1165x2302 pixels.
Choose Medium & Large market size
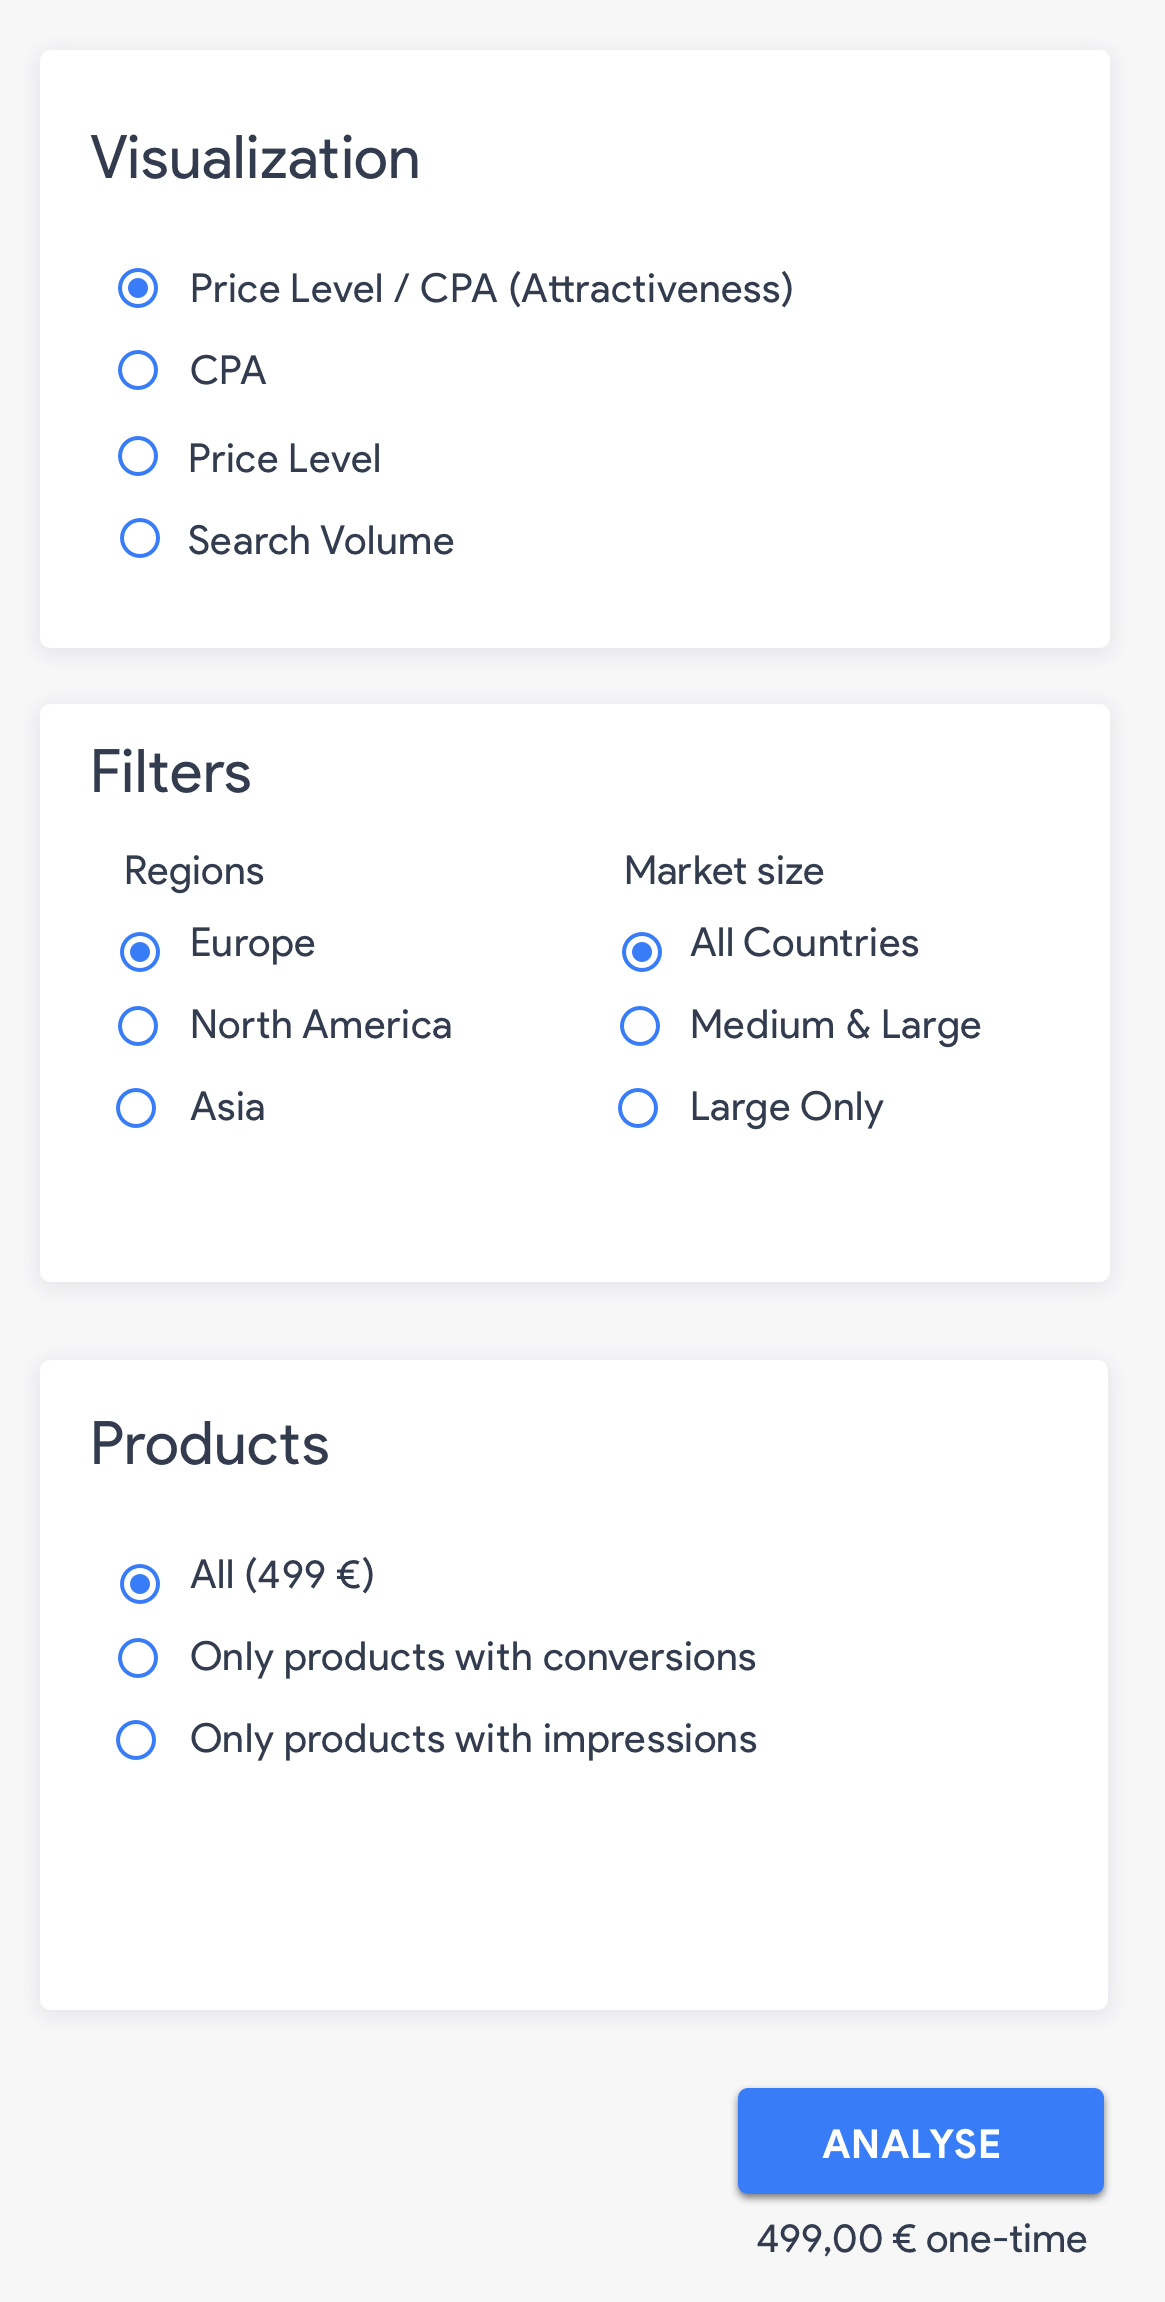click(x=639, y=1024)
